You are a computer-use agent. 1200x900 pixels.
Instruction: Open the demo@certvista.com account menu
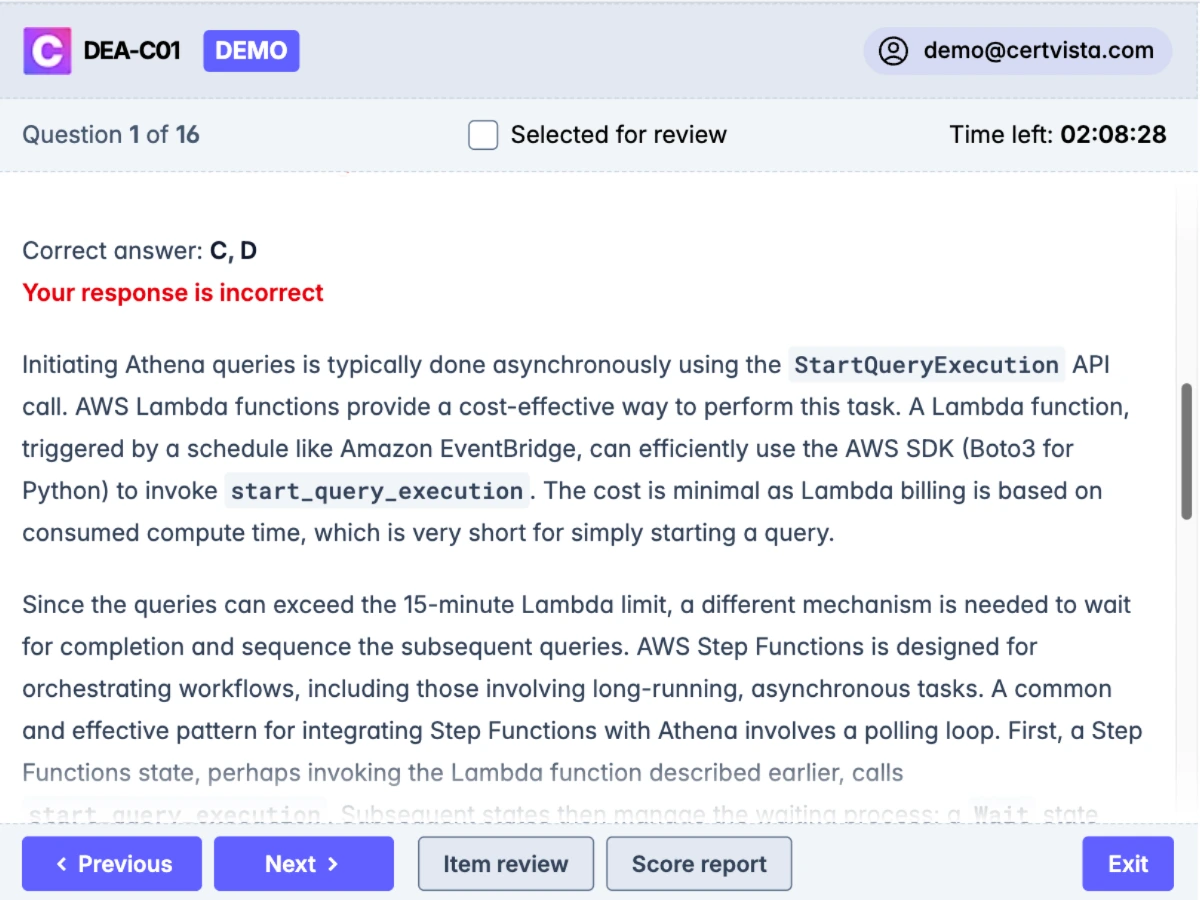1037,51
